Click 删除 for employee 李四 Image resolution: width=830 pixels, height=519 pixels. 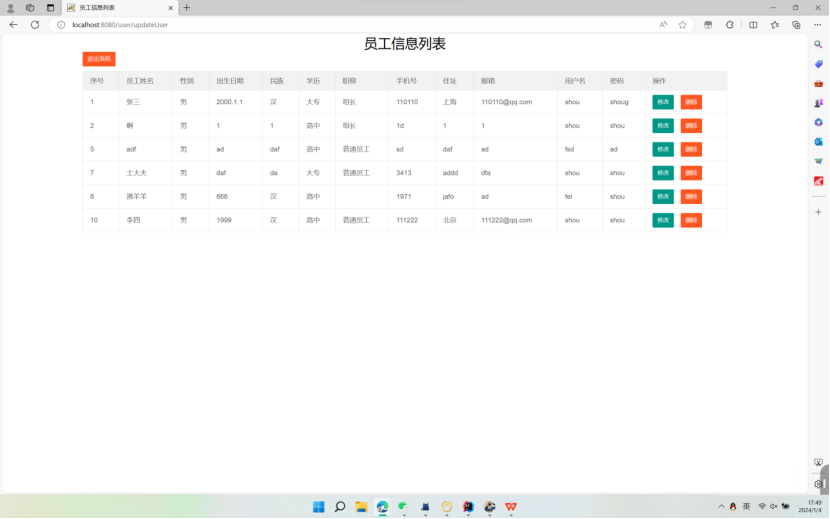click(691, 220)
